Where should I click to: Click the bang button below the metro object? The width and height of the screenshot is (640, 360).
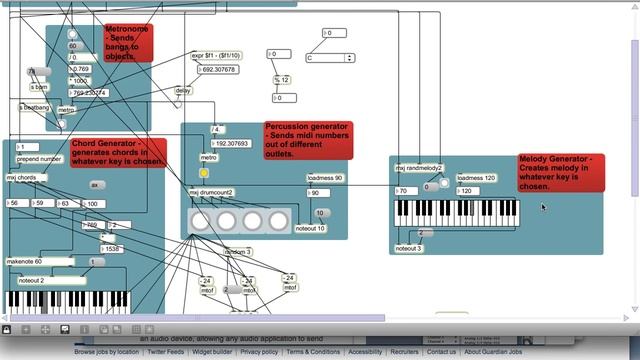[x=61, y=124]
